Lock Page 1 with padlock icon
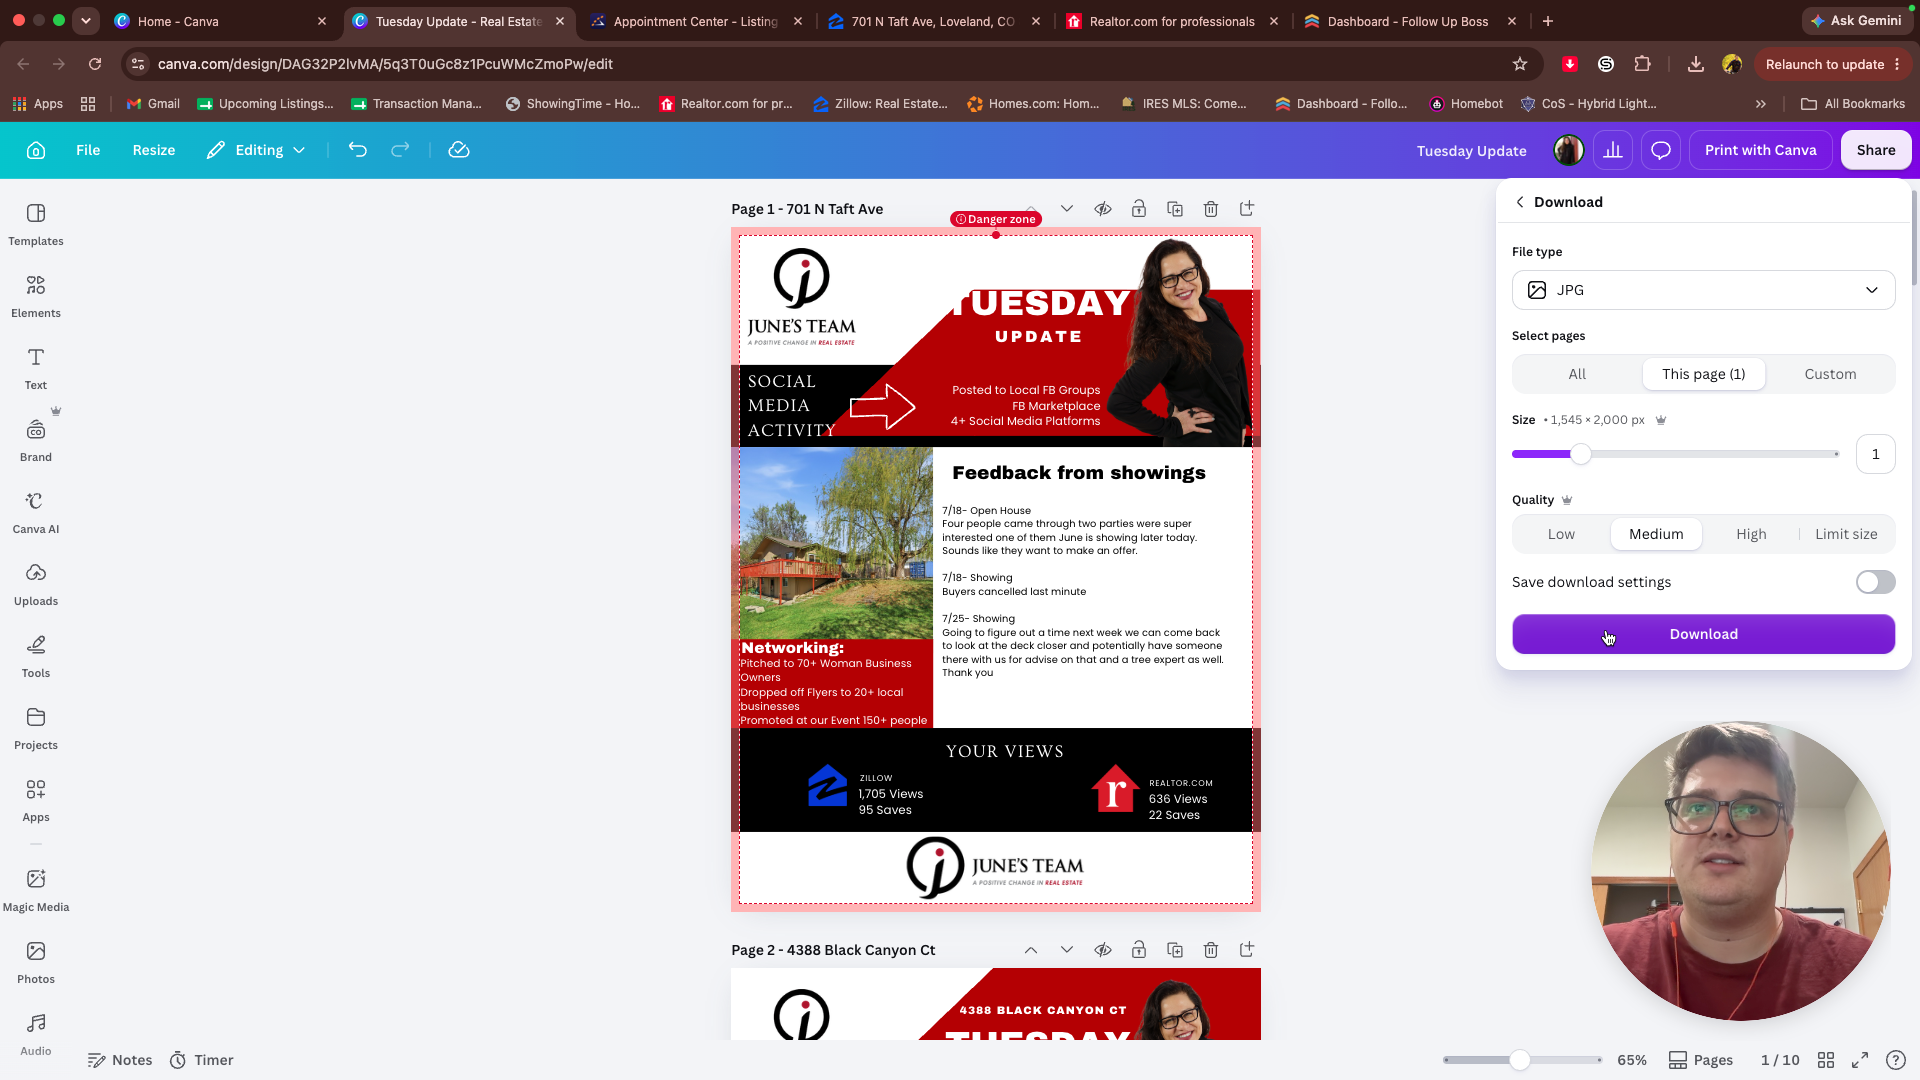This screenshot has height=1080, width=1920. 1139,209
